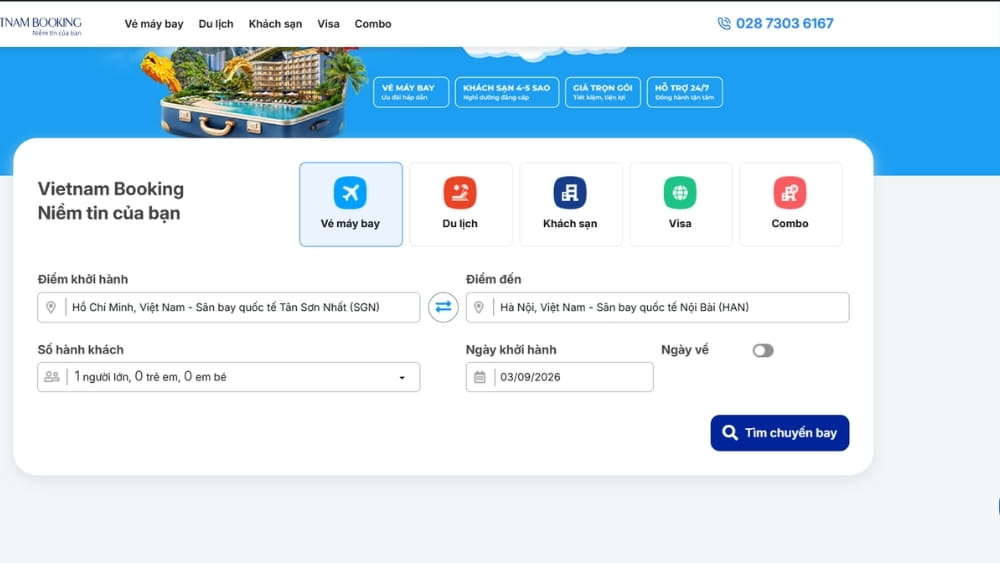Toggle the Ngày về return date switch
Screen dimensions: 1000x563
tap(763, 351)
